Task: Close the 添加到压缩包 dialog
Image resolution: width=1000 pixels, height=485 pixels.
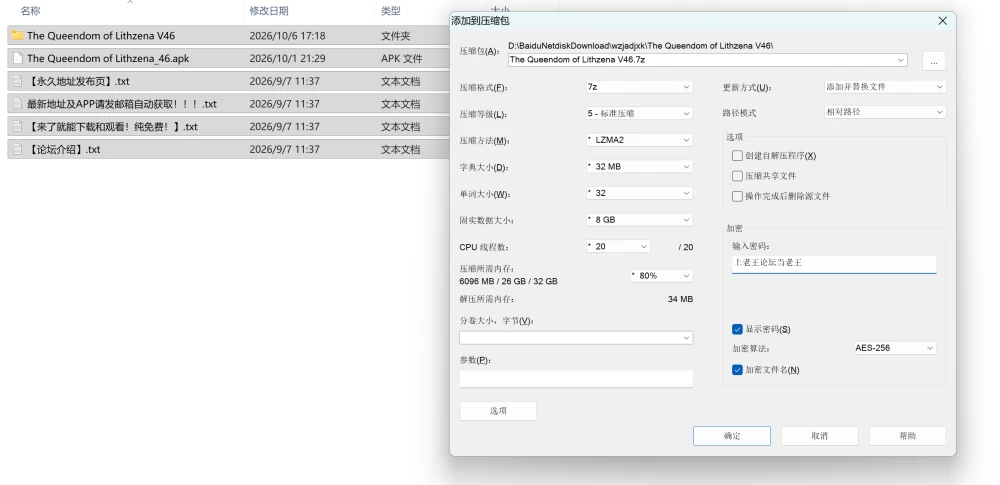Action: [943, 21]
